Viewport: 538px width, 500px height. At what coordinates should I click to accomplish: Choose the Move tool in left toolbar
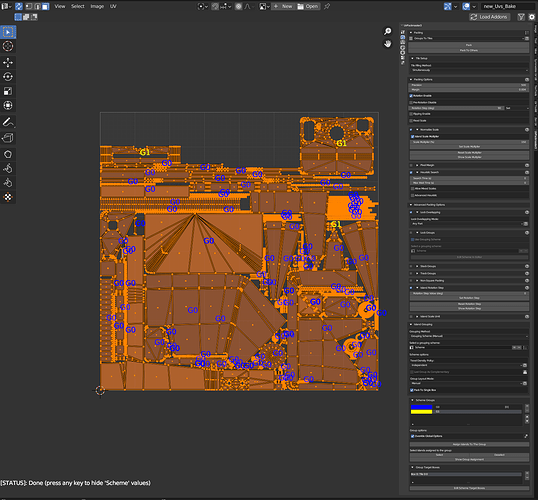pos(8,62)
